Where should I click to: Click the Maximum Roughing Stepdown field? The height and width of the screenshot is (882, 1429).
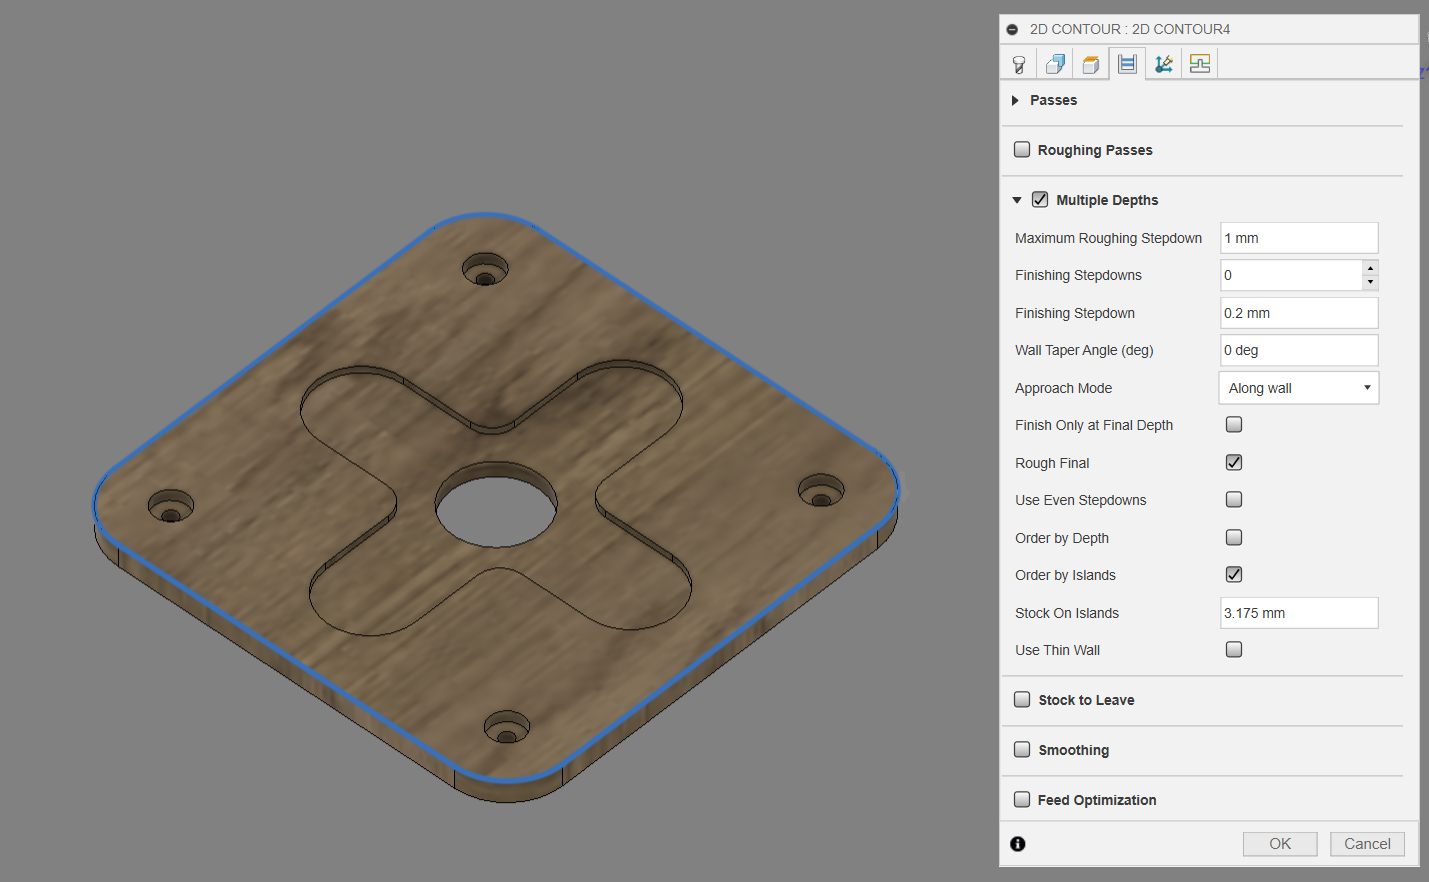1299,238
